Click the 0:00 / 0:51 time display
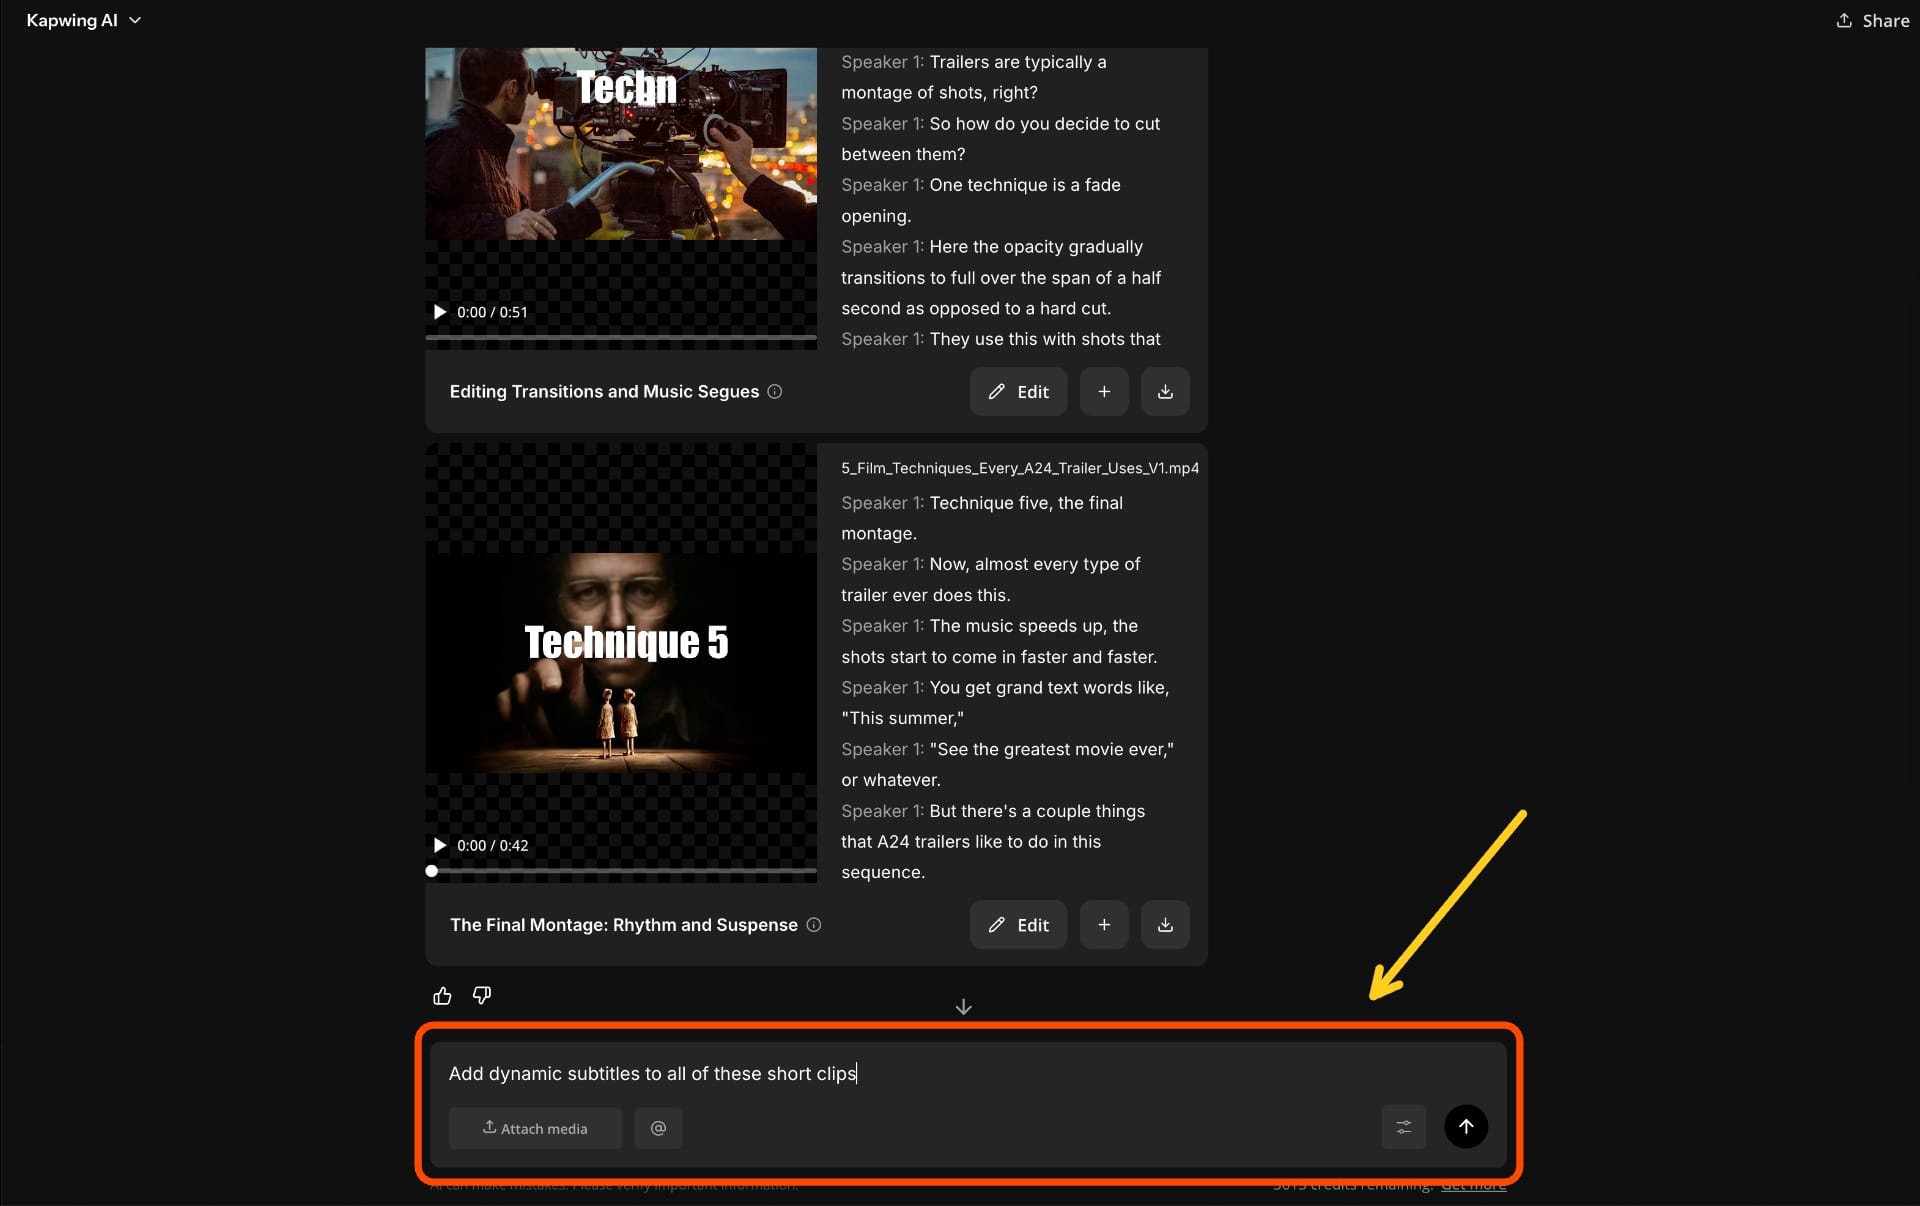1920x1206 pixels. click(x=492, y=312)
